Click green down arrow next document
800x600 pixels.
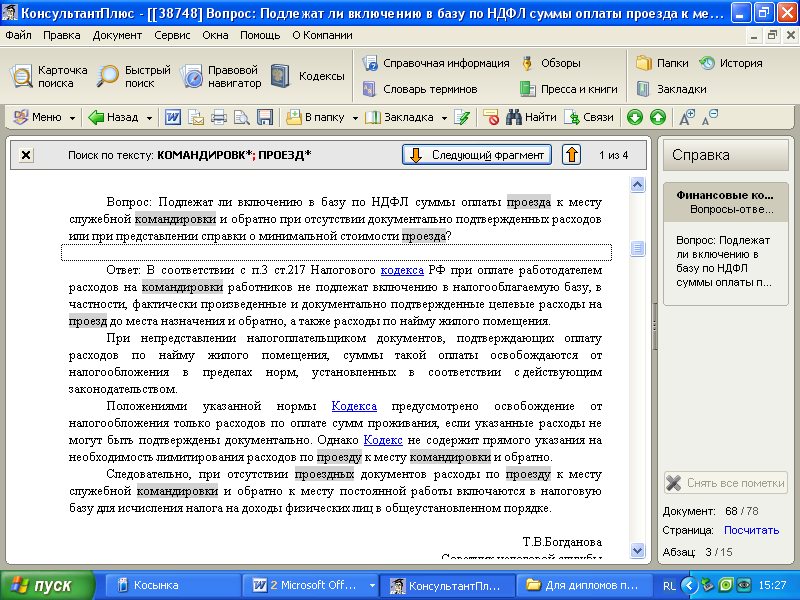635,117
